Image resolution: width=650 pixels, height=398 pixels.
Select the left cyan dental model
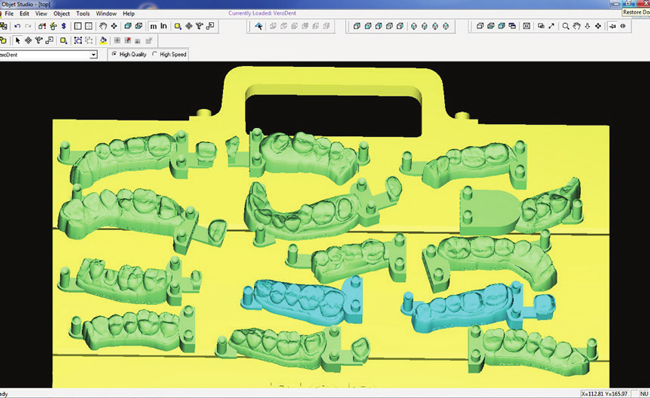(x=302, y=301)
